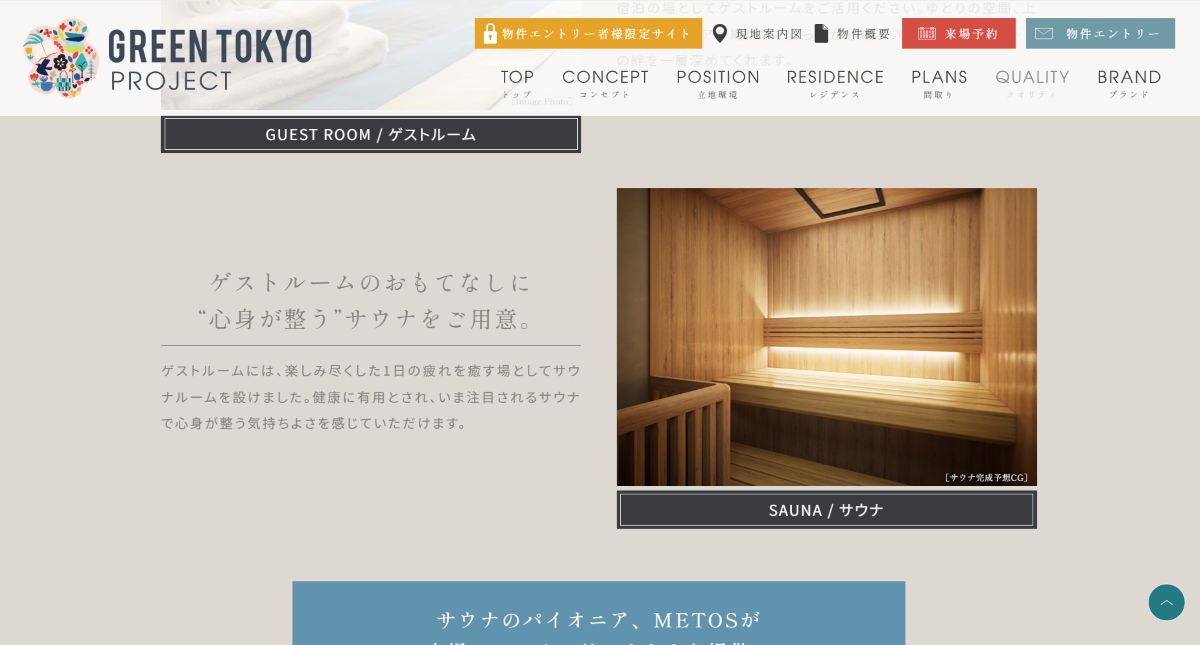Click the Green Tokyo Project floral logo emblem
The image size is (1200, 645).
point(61,58)
